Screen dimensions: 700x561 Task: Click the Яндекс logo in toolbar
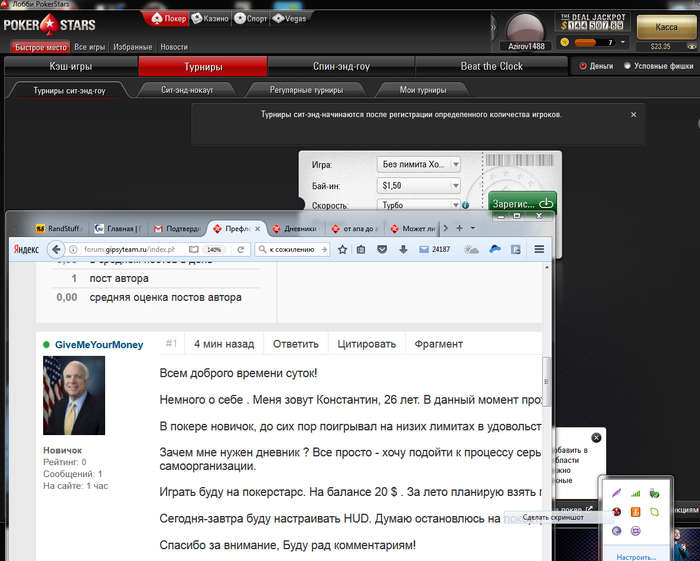click(x=26, y=249)
